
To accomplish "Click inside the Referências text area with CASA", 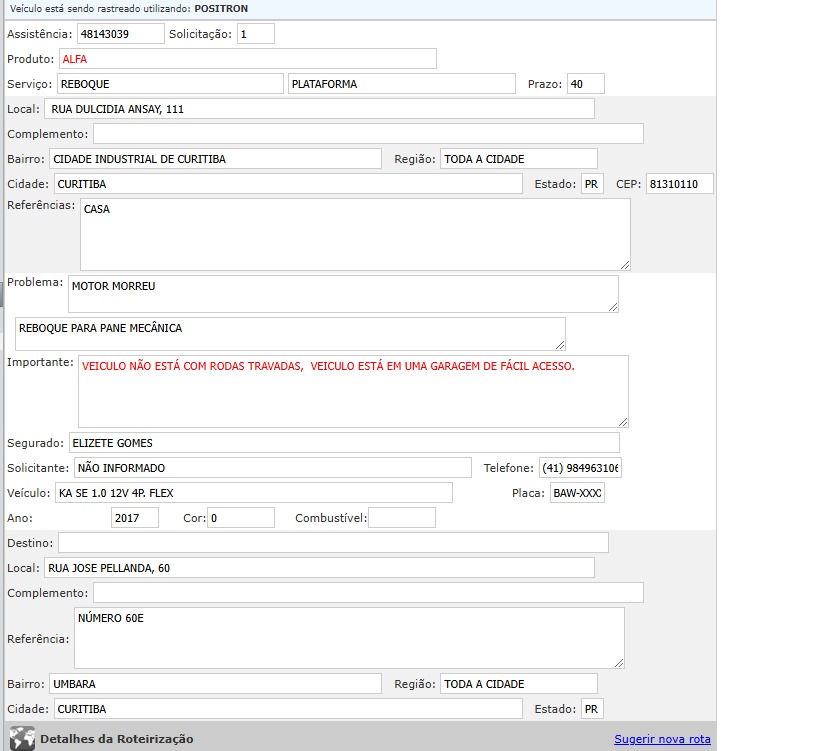I will [355, 234].
